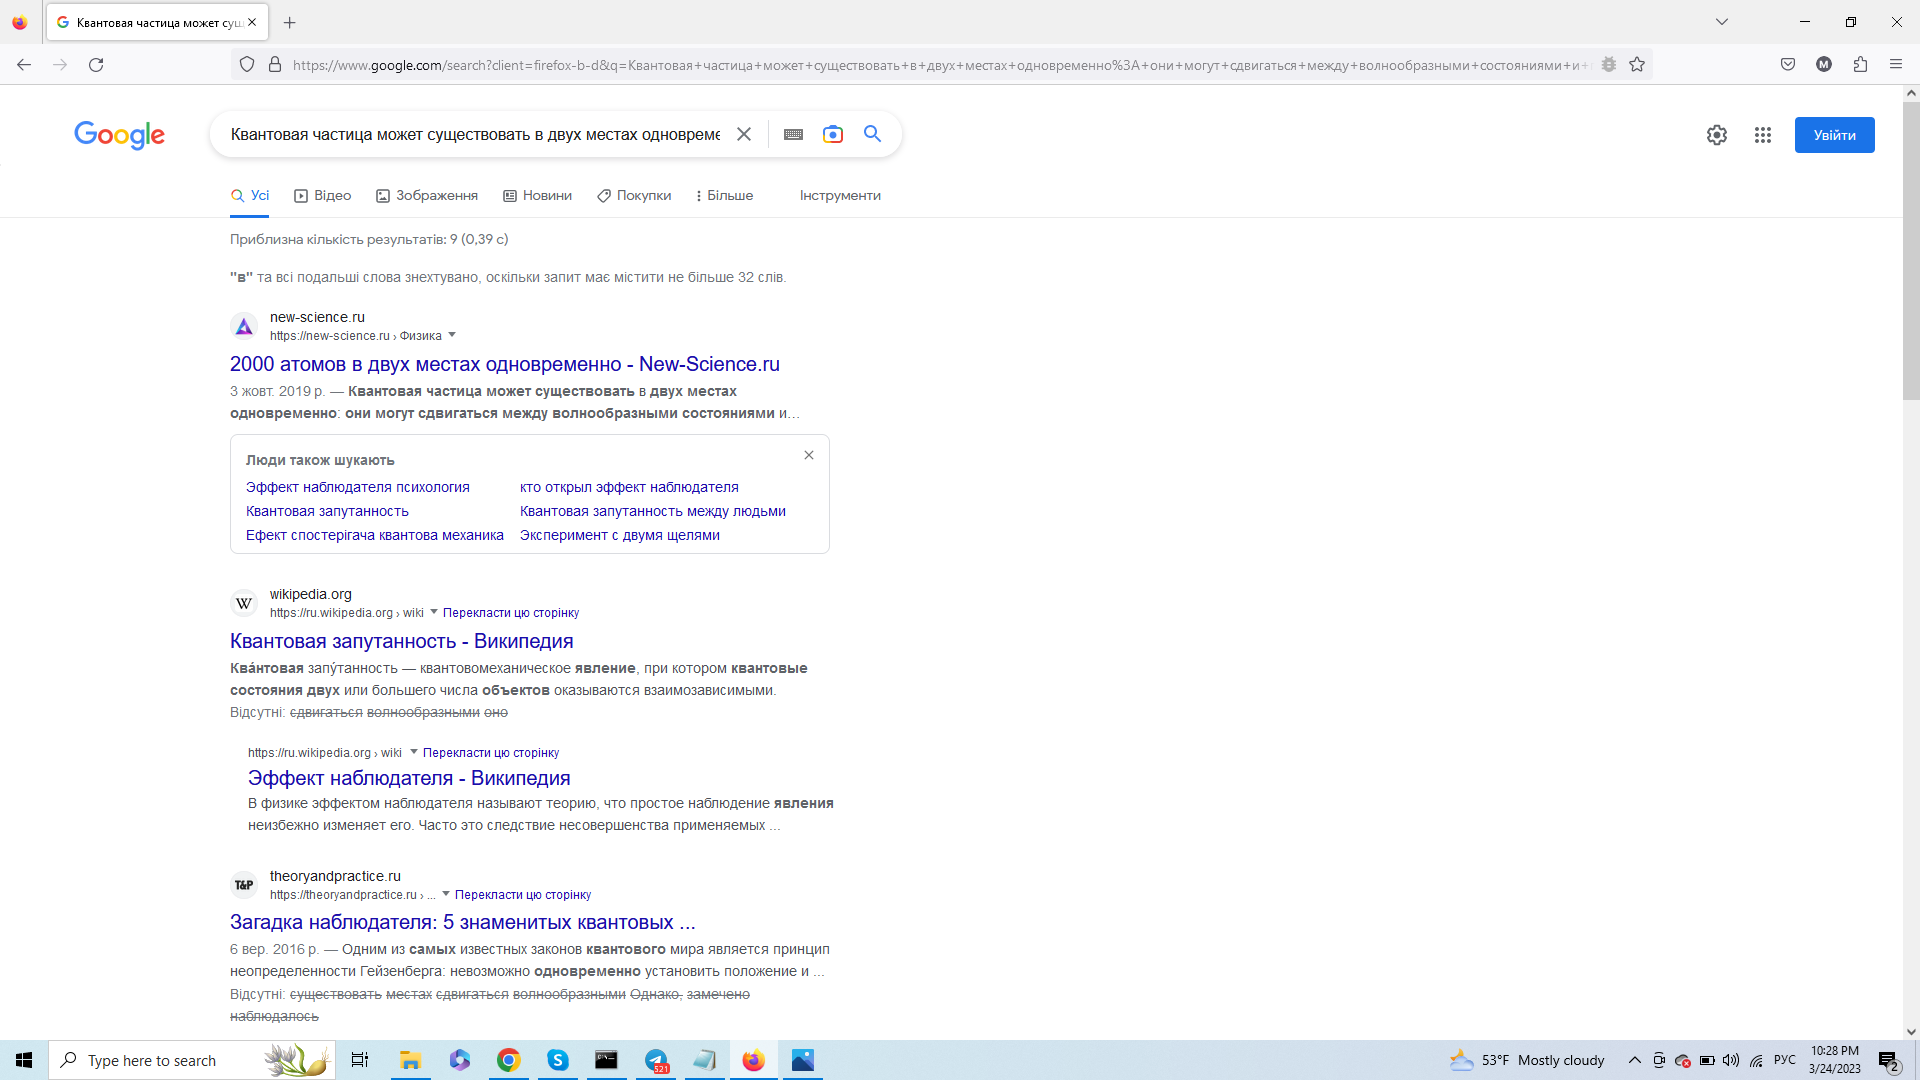1920x1080 pixels.
Task: Switch to the 'Зображення' results tab
Action: coord(427,196)
